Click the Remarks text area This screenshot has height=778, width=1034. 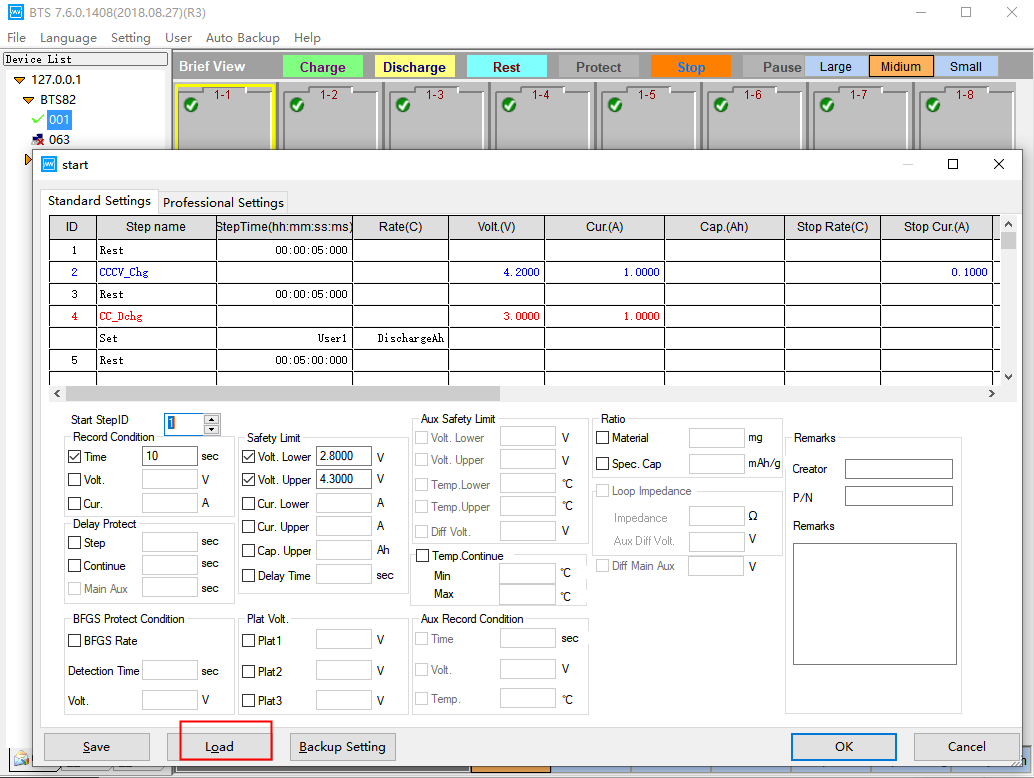coord(874,604)
